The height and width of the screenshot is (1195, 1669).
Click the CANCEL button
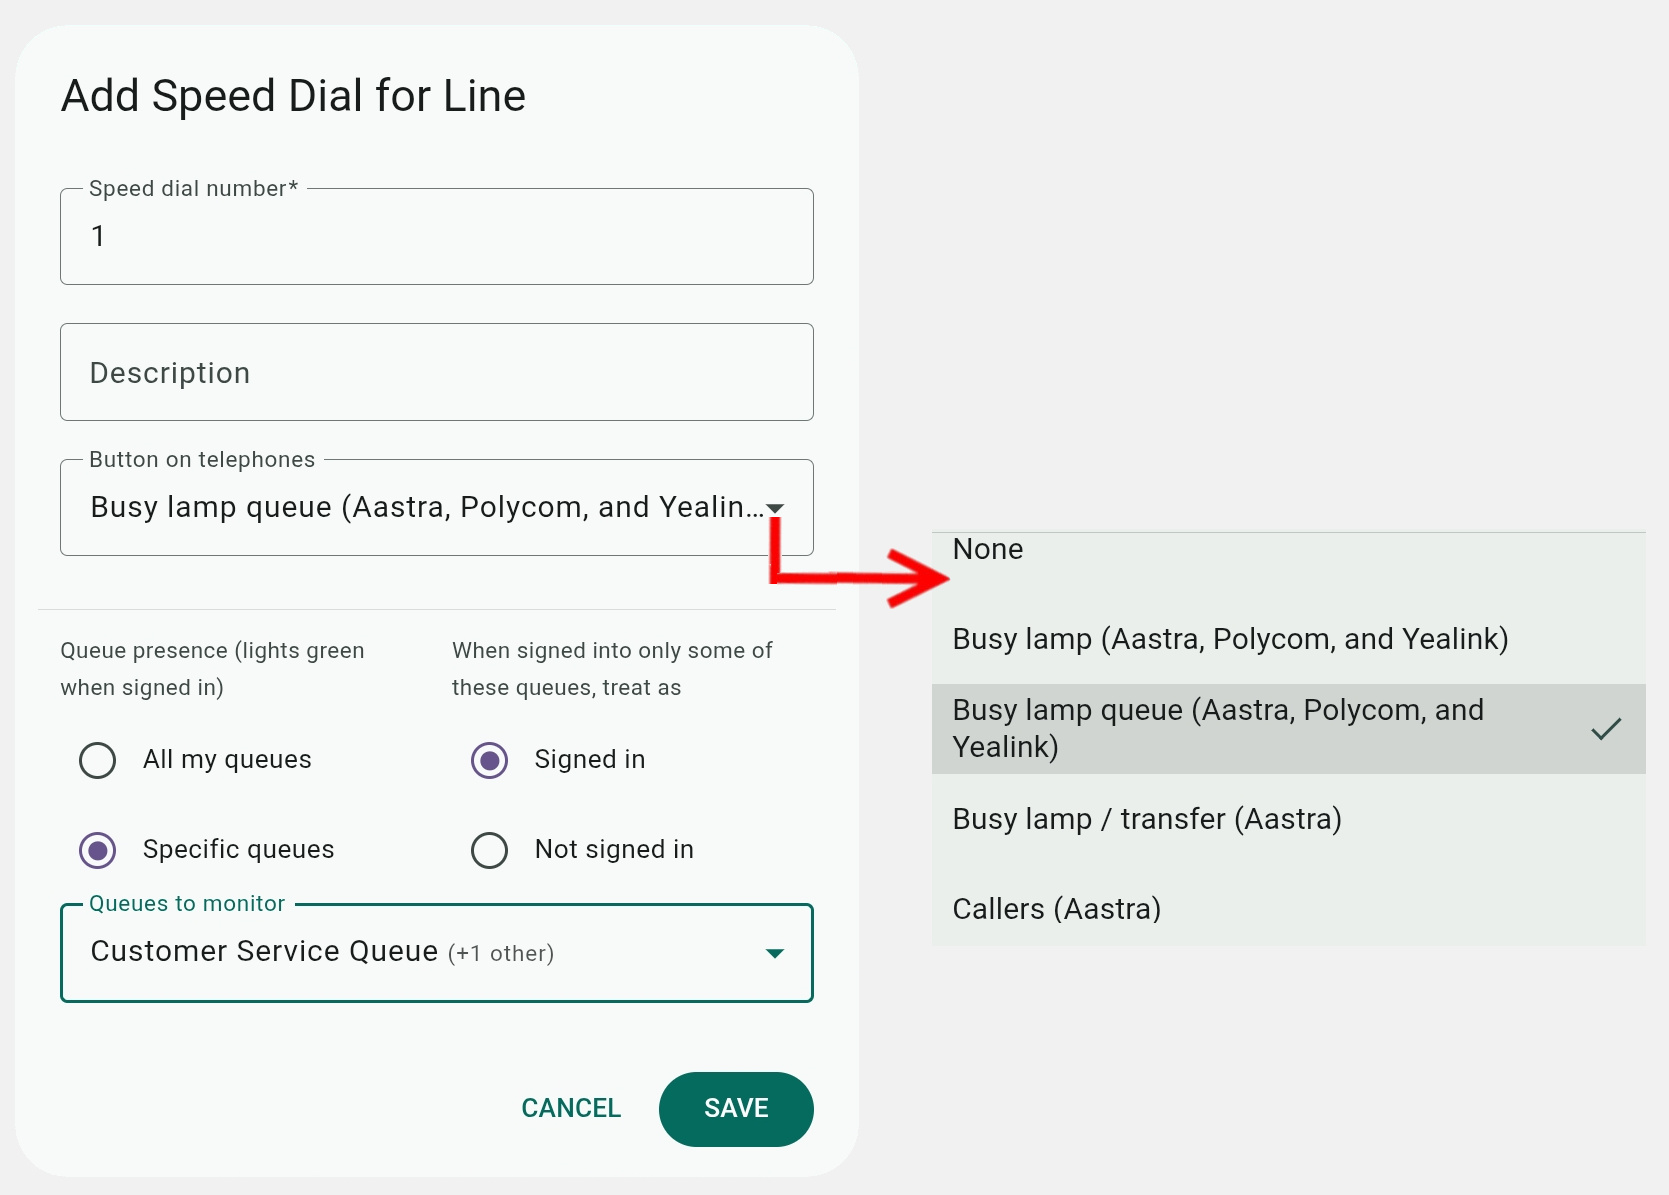[571, 1109]
